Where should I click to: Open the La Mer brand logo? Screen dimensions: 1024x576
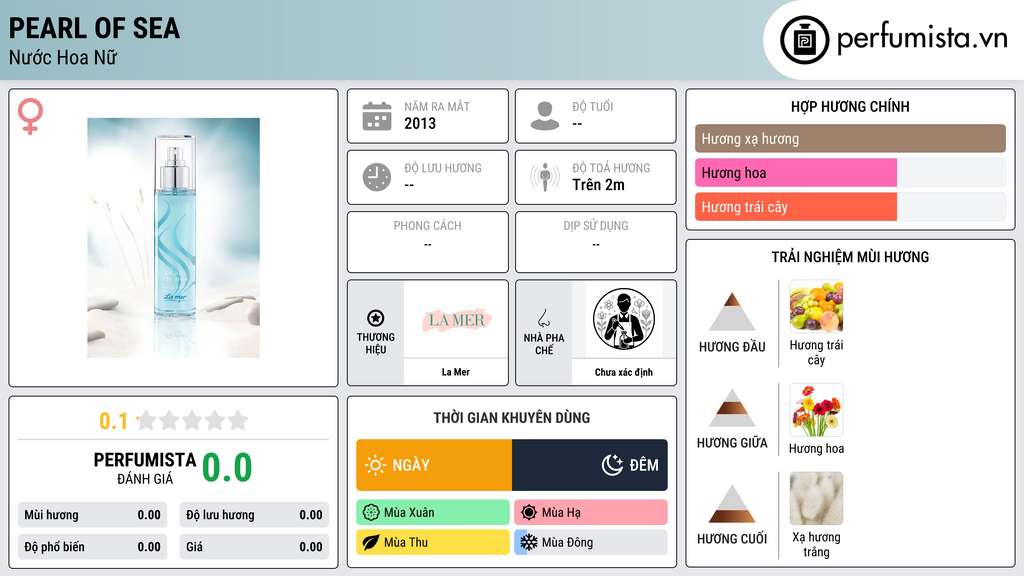pos(456,320)
